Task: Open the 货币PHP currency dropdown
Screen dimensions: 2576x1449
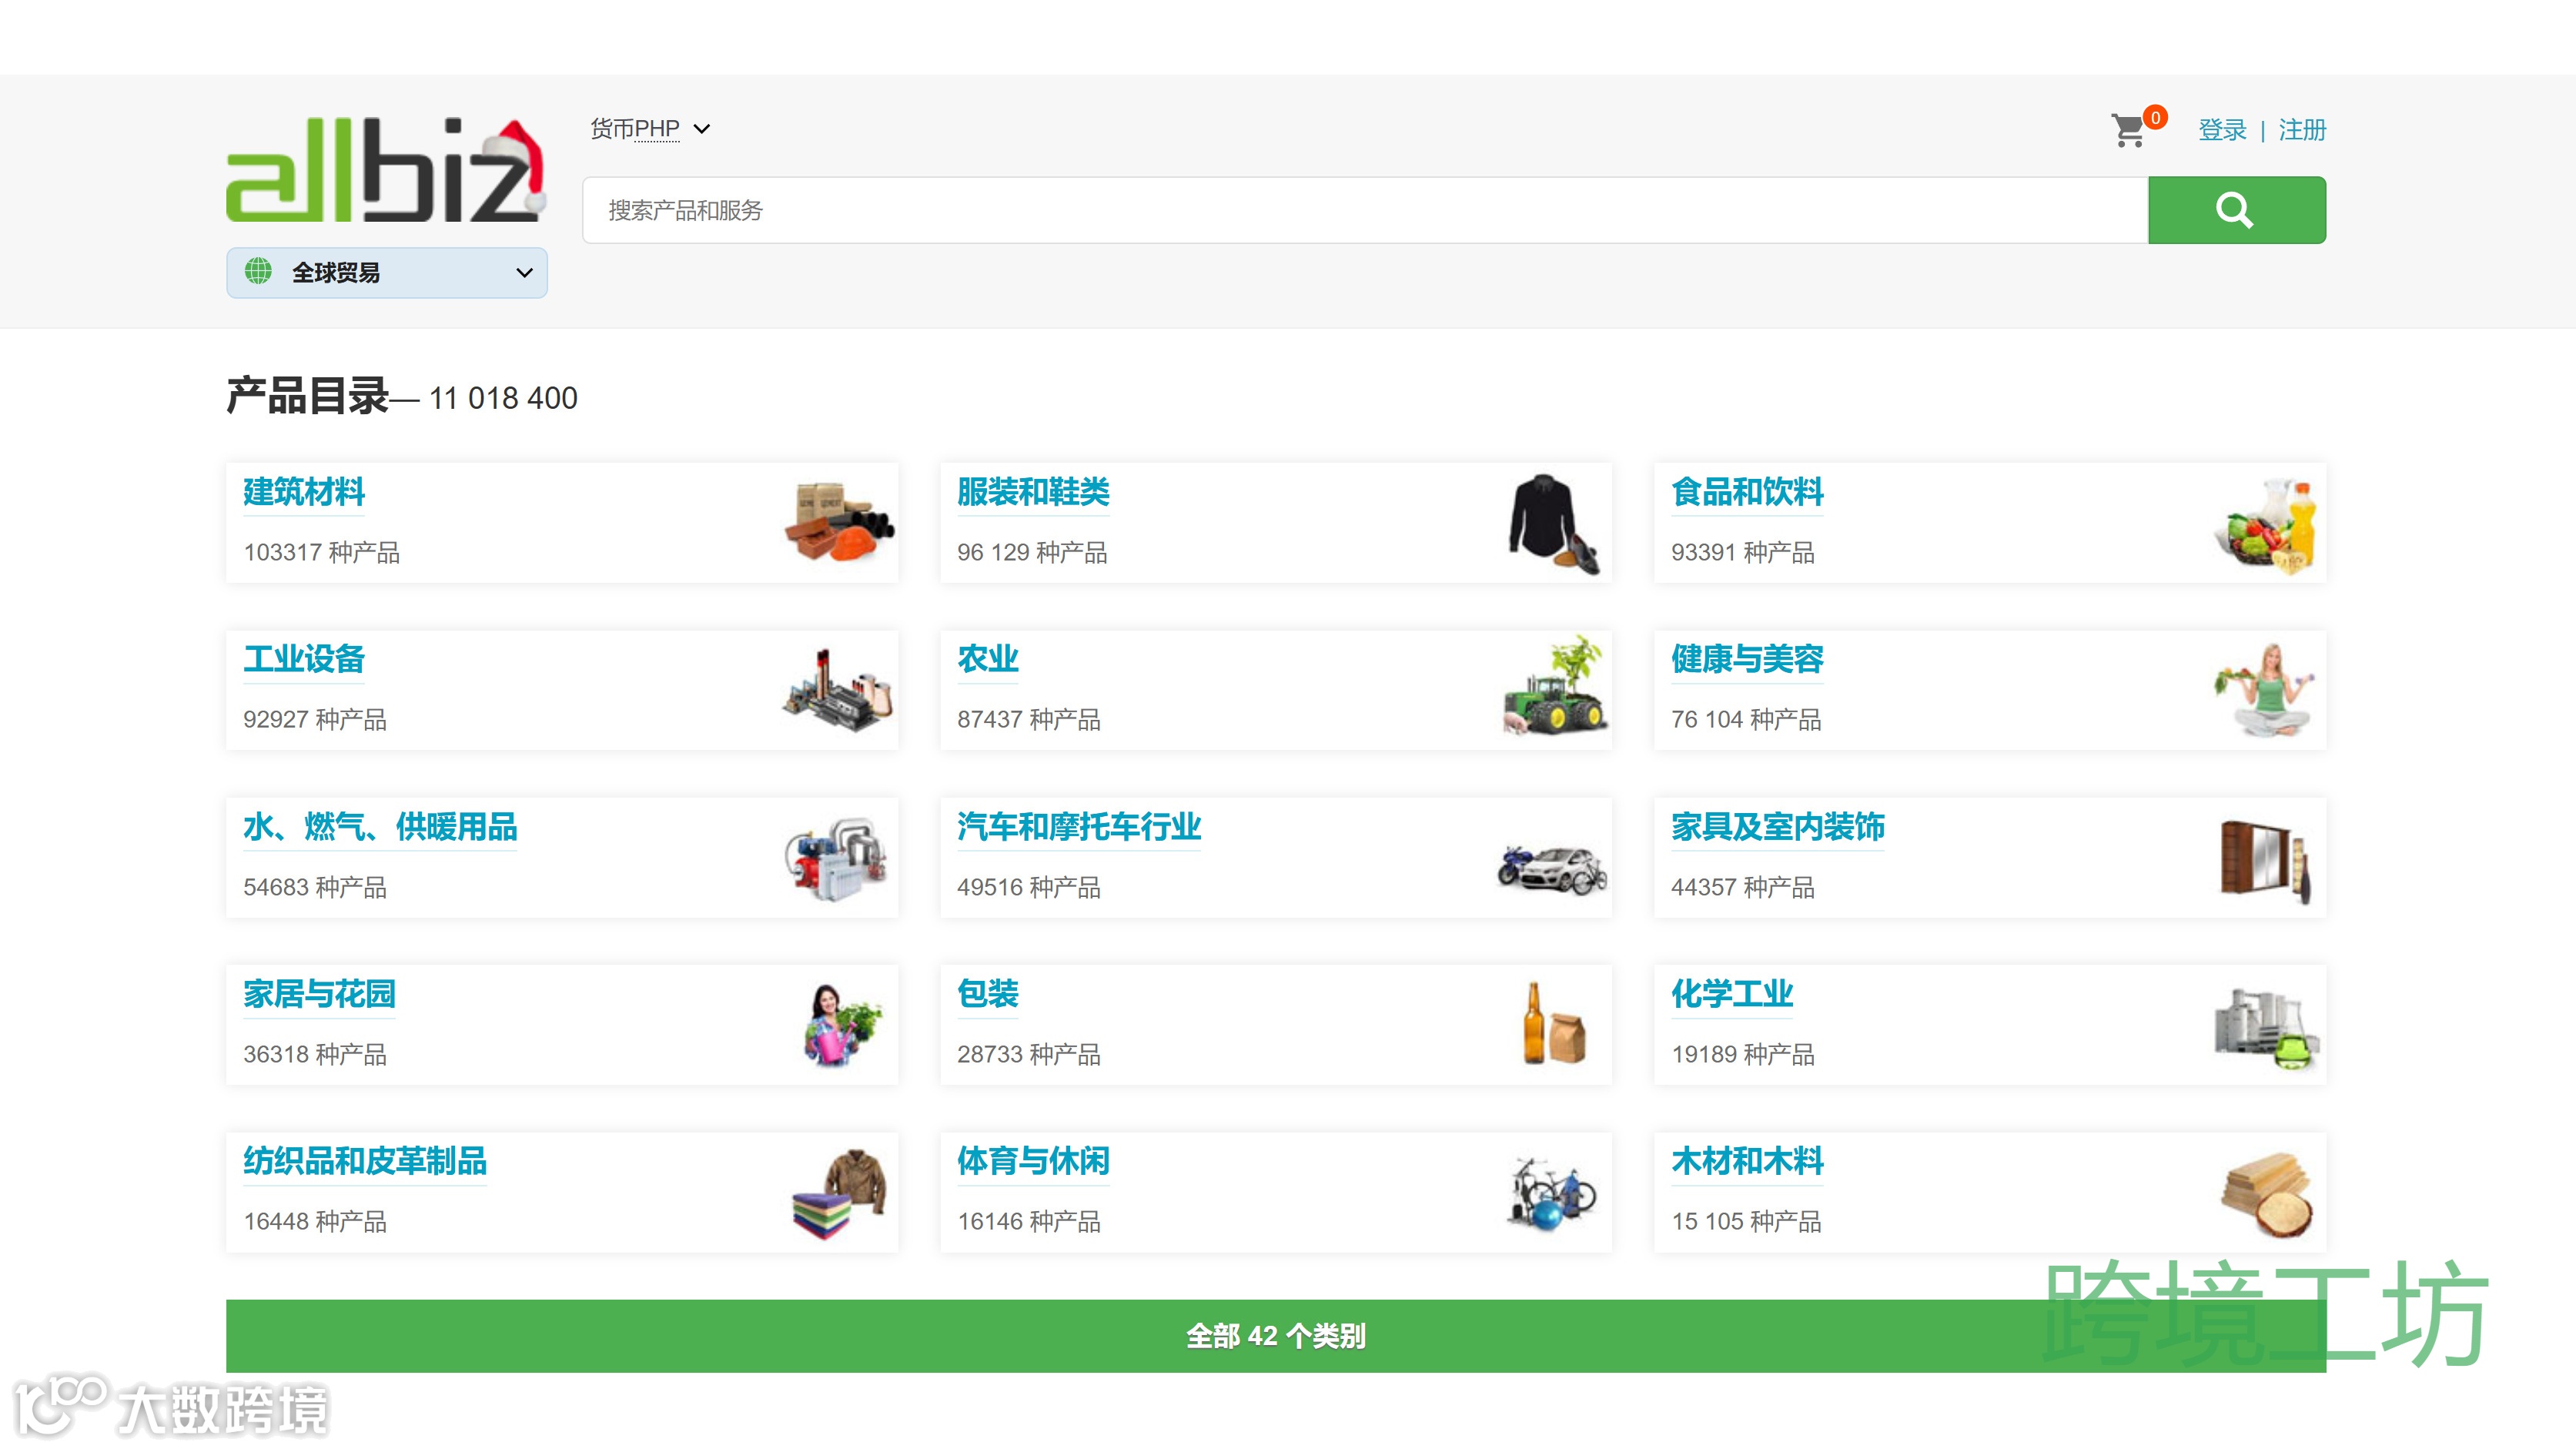Action: [x=635, y=129]
